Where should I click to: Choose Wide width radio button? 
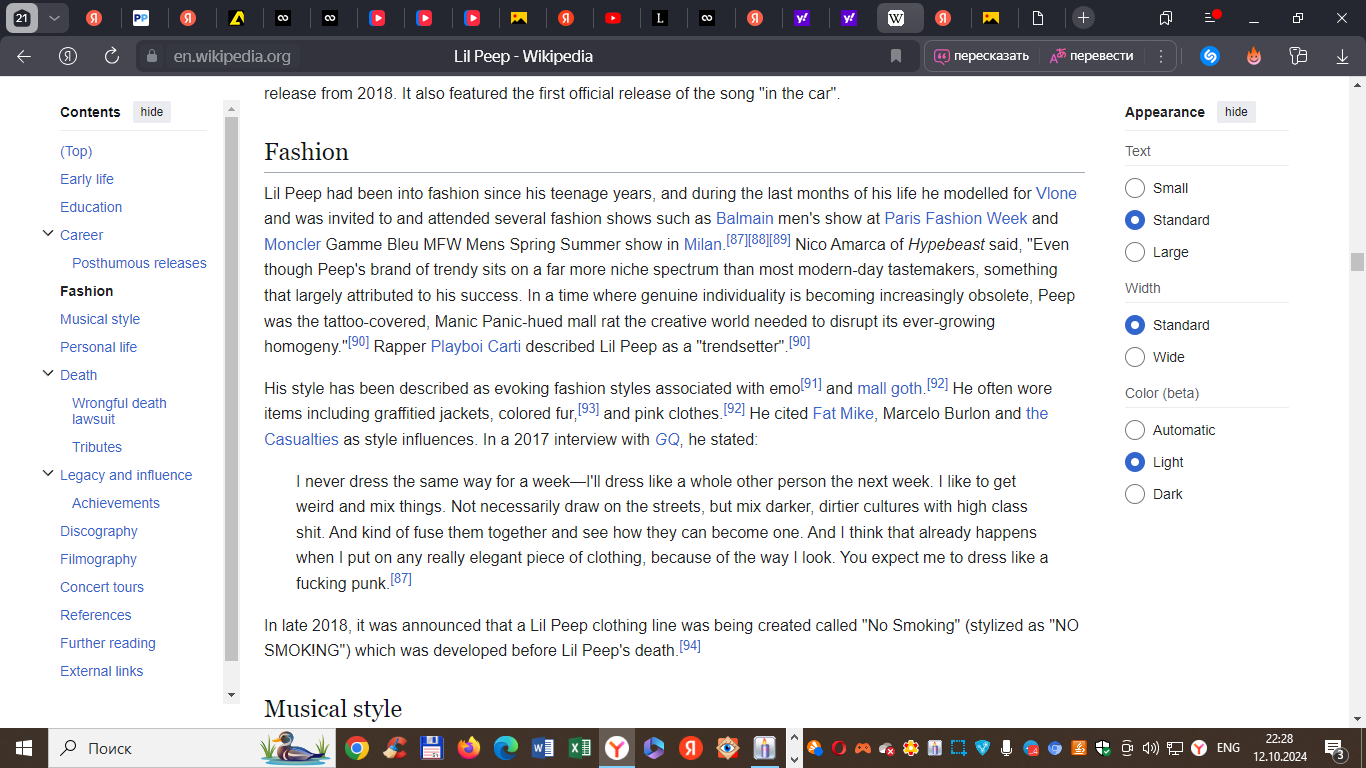(1135, 357)
